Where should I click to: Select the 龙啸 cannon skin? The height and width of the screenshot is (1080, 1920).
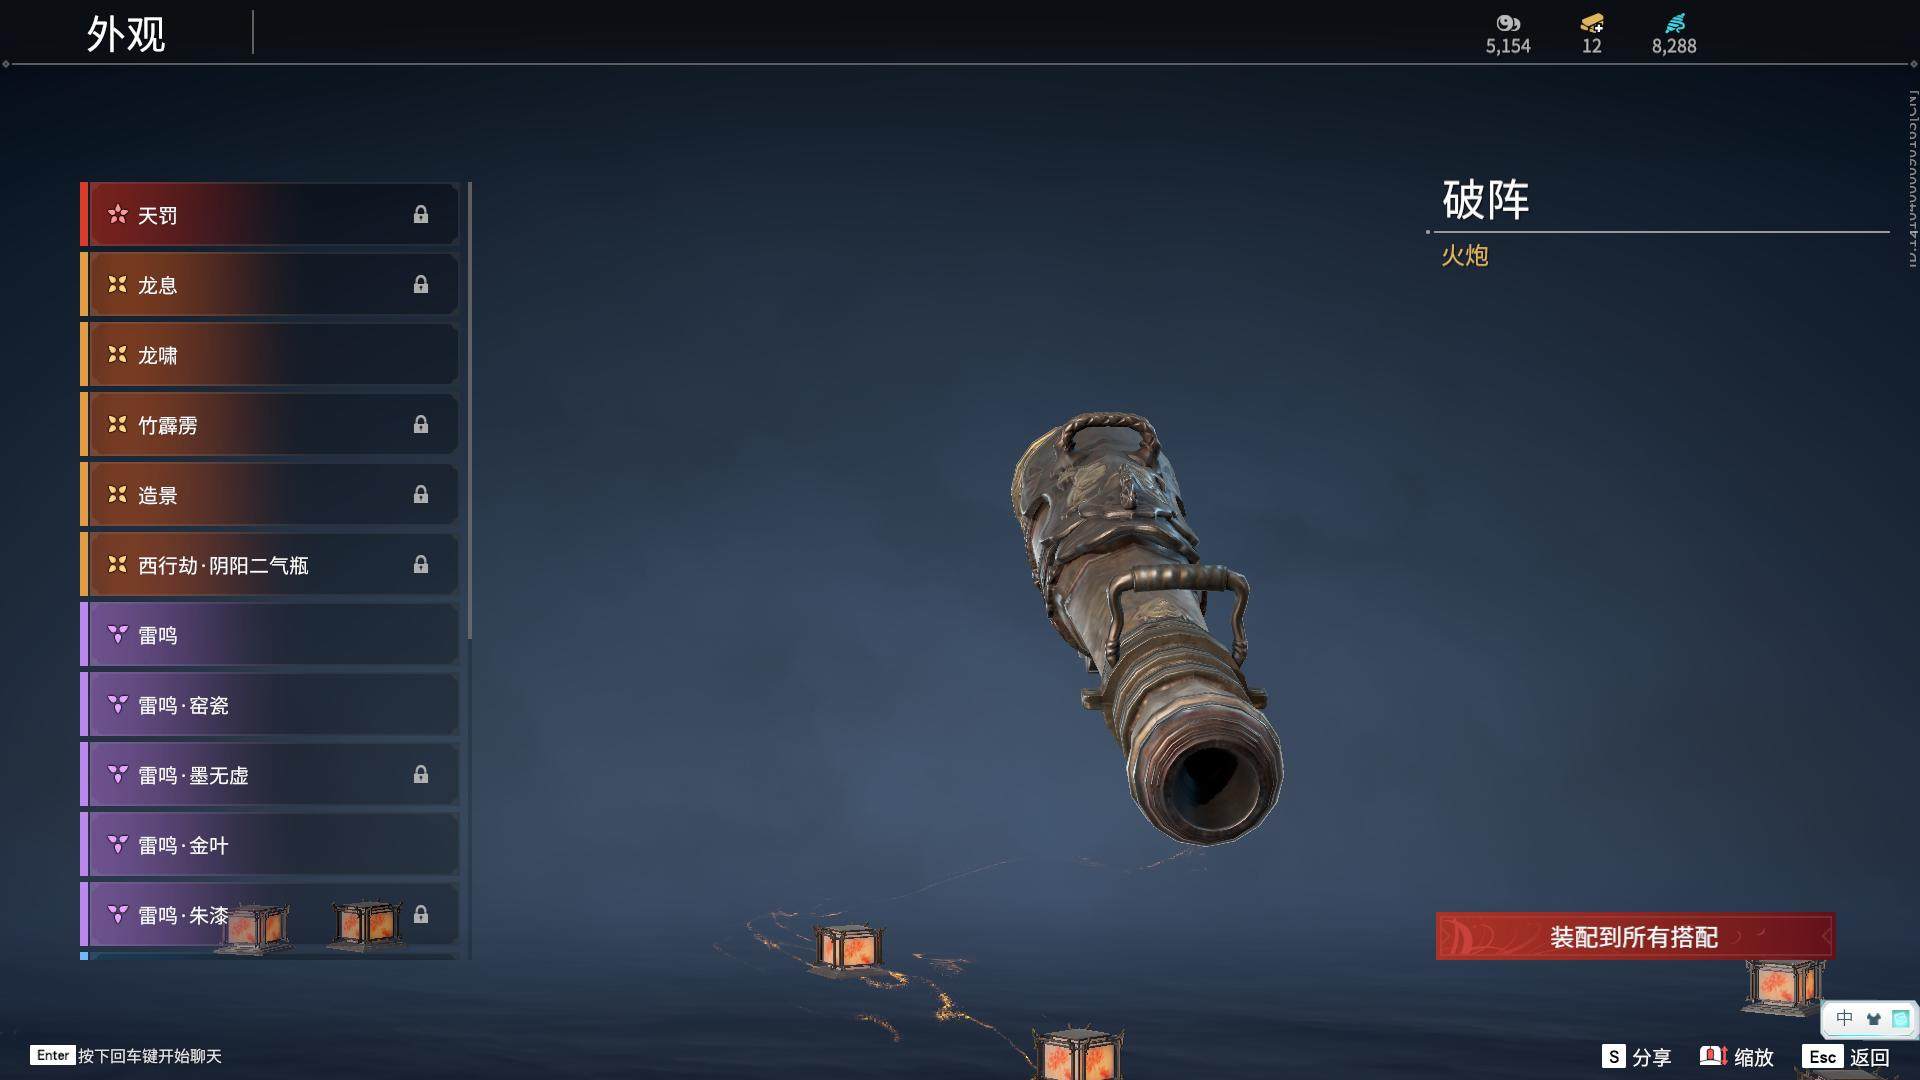pos(270,355)
